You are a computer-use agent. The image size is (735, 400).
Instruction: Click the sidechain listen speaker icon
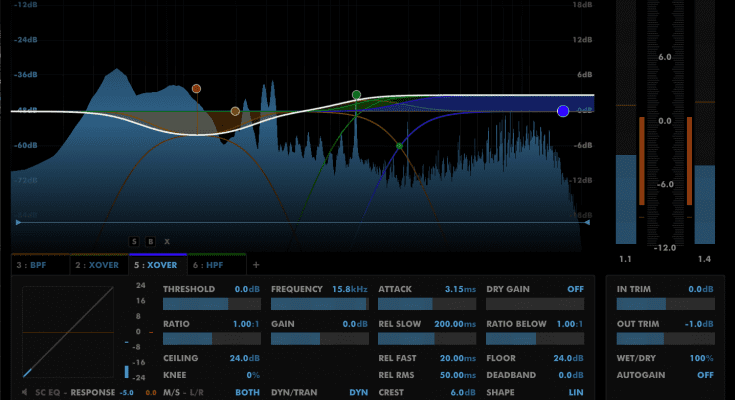coord(24,393)
